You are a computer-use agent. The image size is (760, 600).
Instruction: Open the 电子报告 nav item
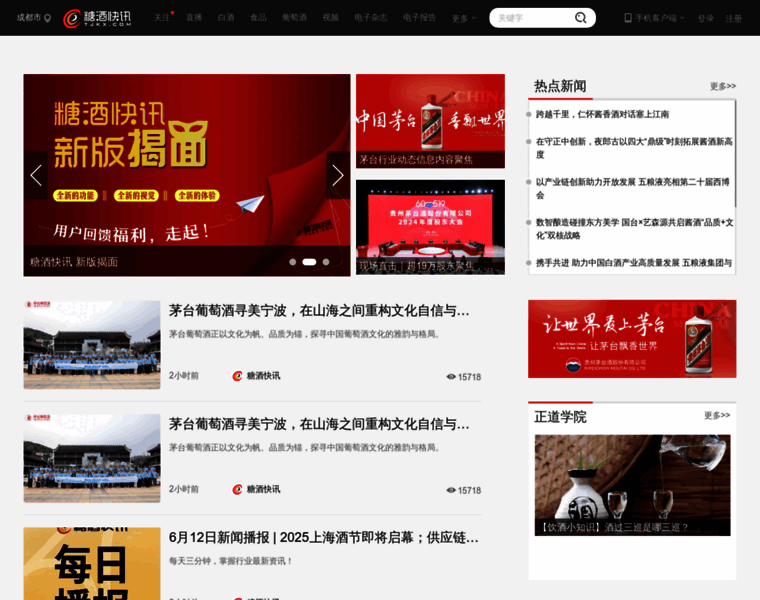point(419,17)
